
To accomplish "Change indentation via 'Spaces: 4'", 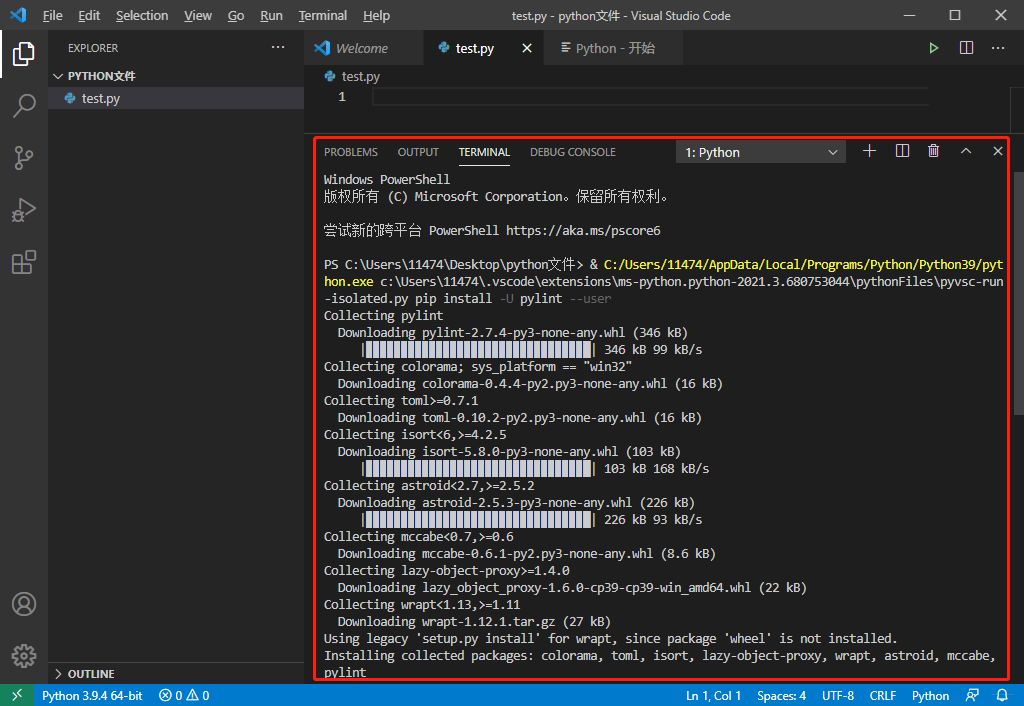I will pos(781,695).
